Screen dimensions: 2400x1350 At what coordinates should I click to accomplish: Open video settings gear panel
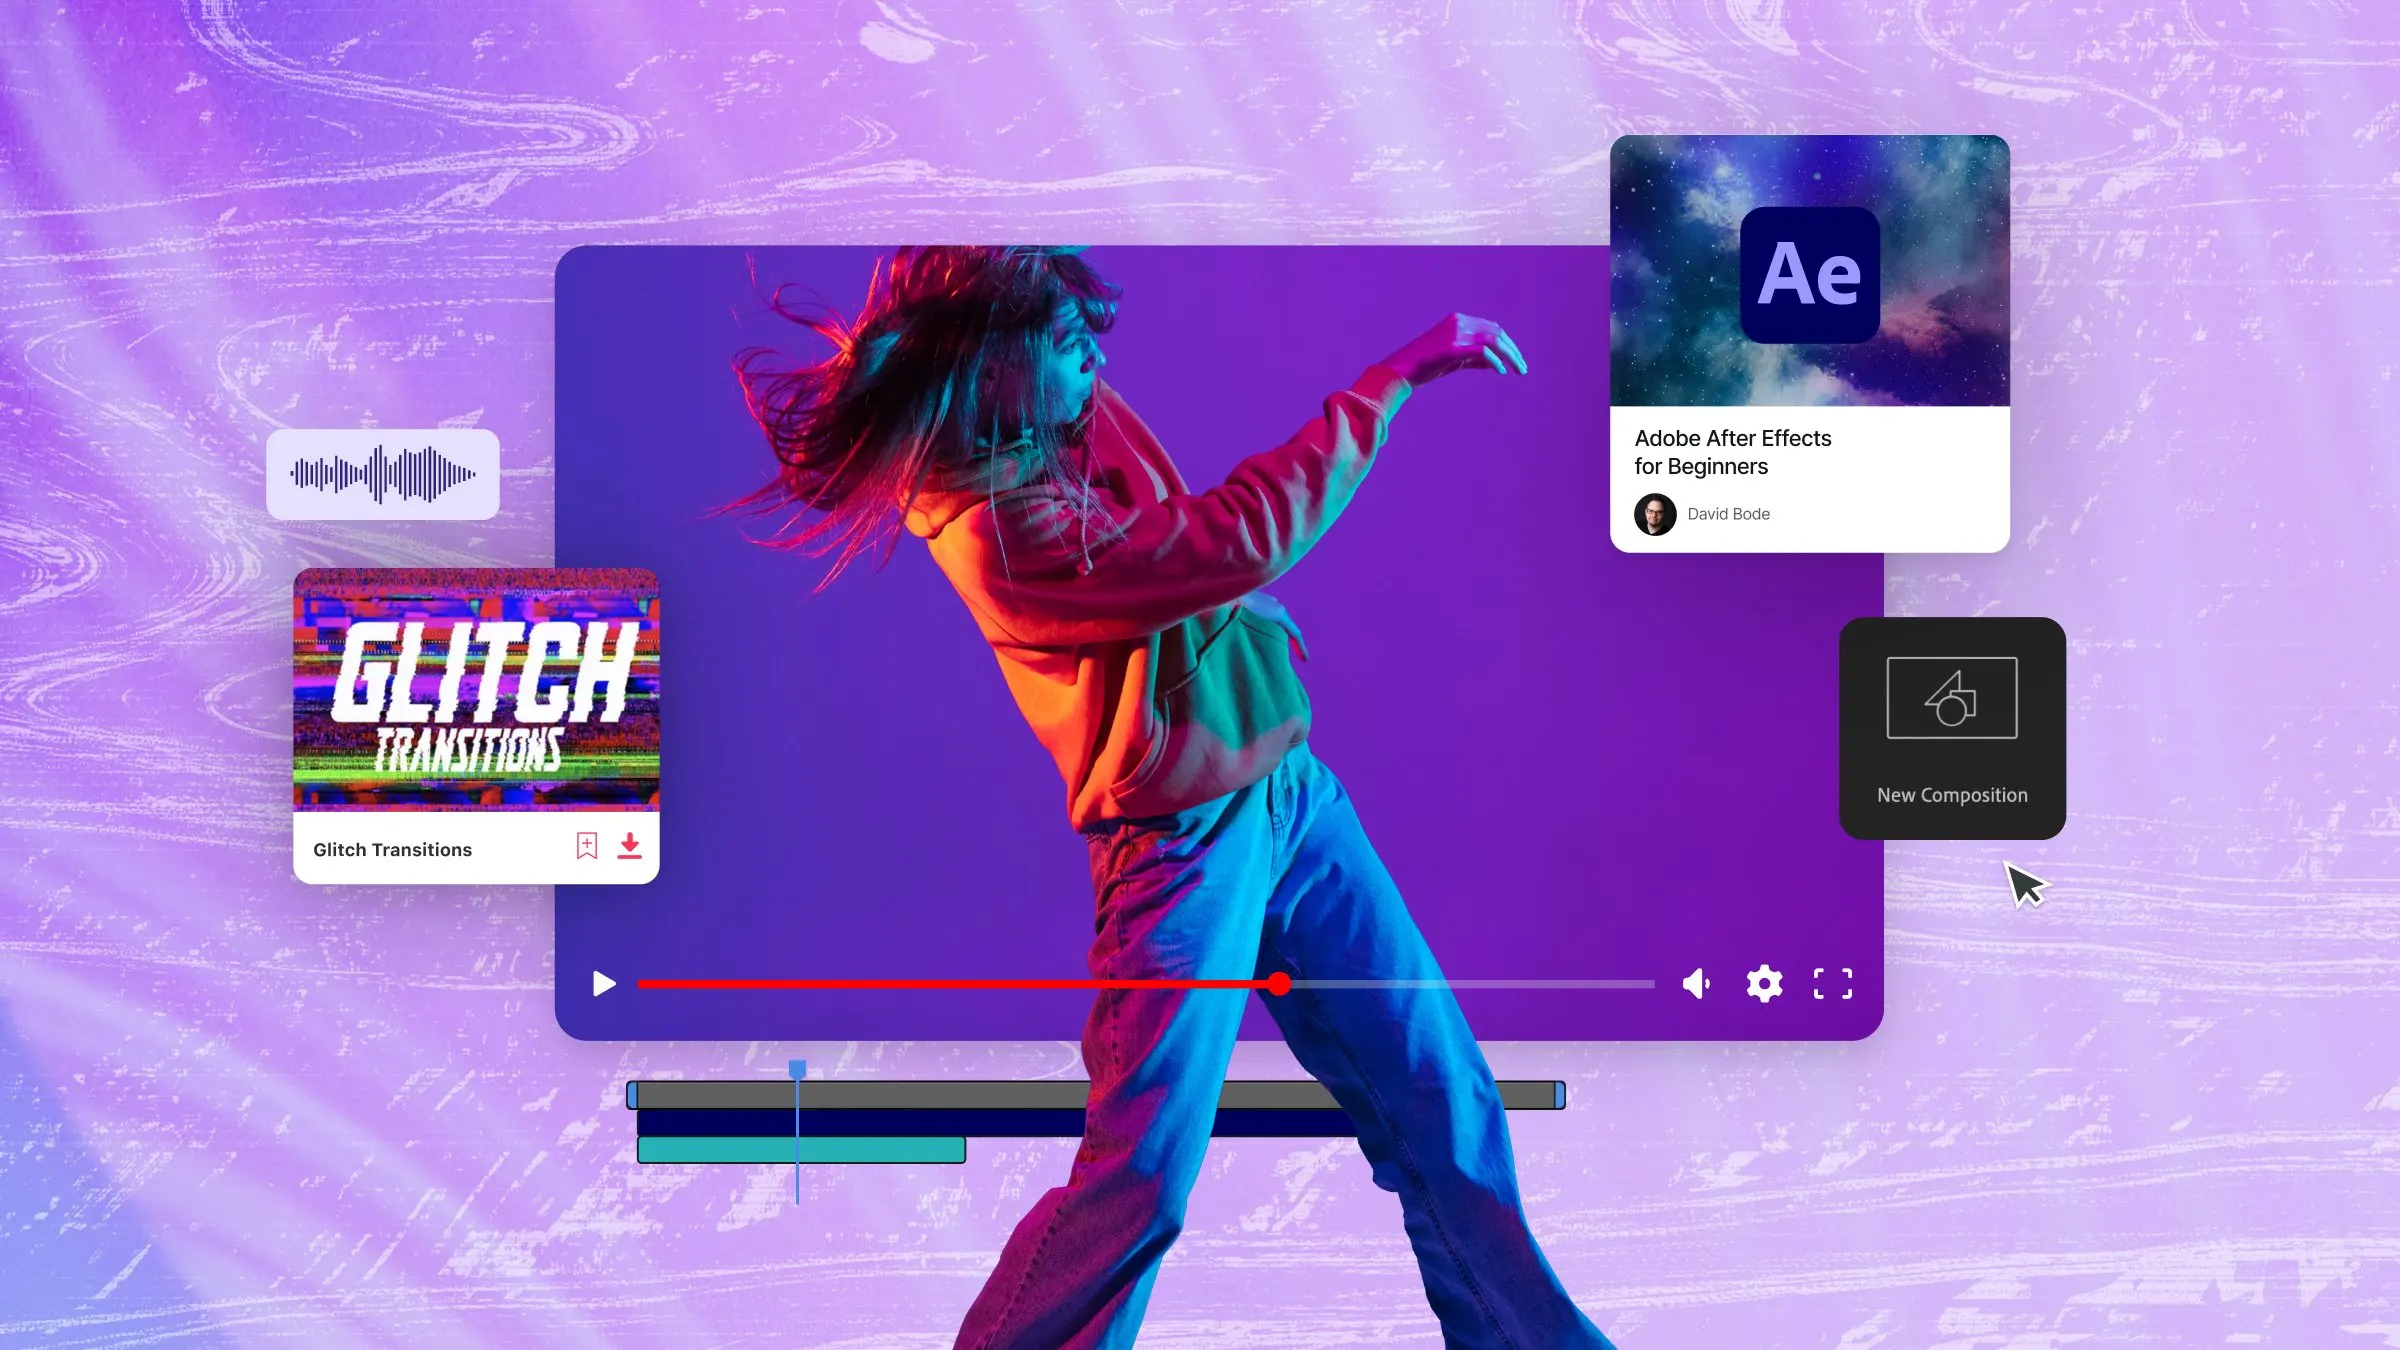click(x=1764, y=984)
